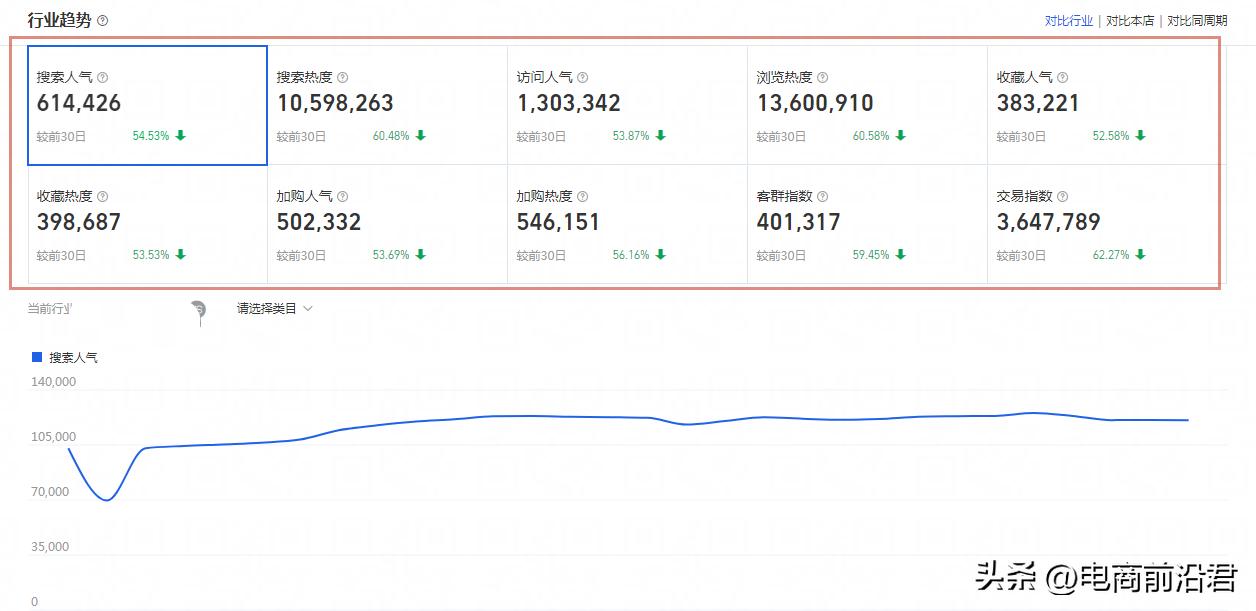This screenshot has height=611, width=1256.
Task: Click help icon beside 搜索热度 label
Action: (343, 77)
